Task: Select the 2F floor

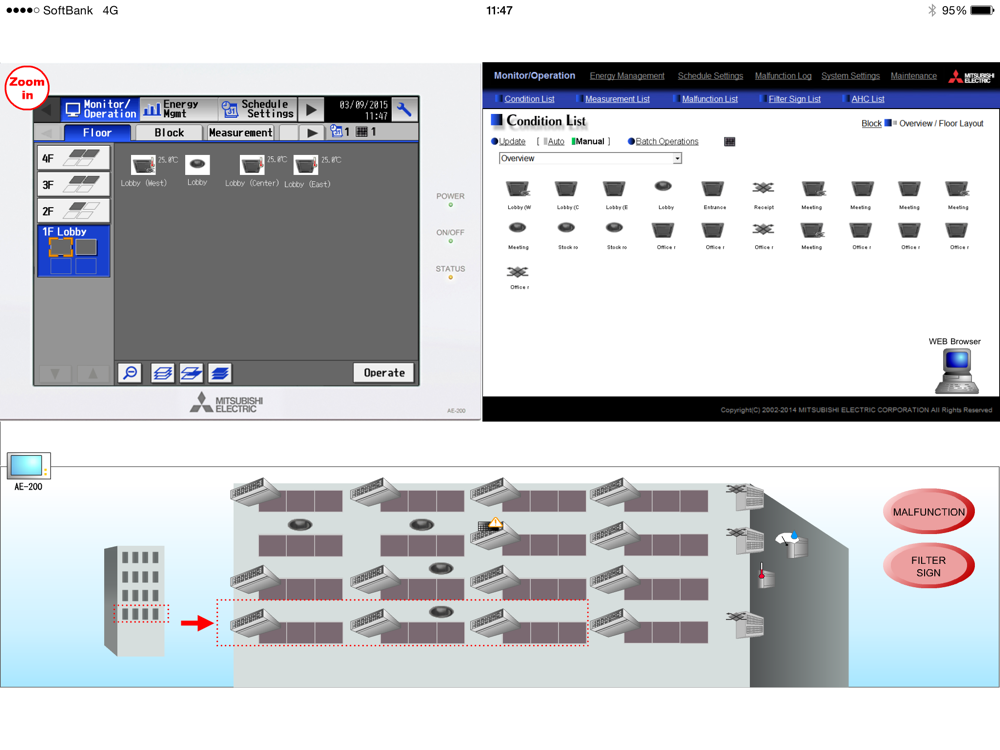Action: pos(73,210)
